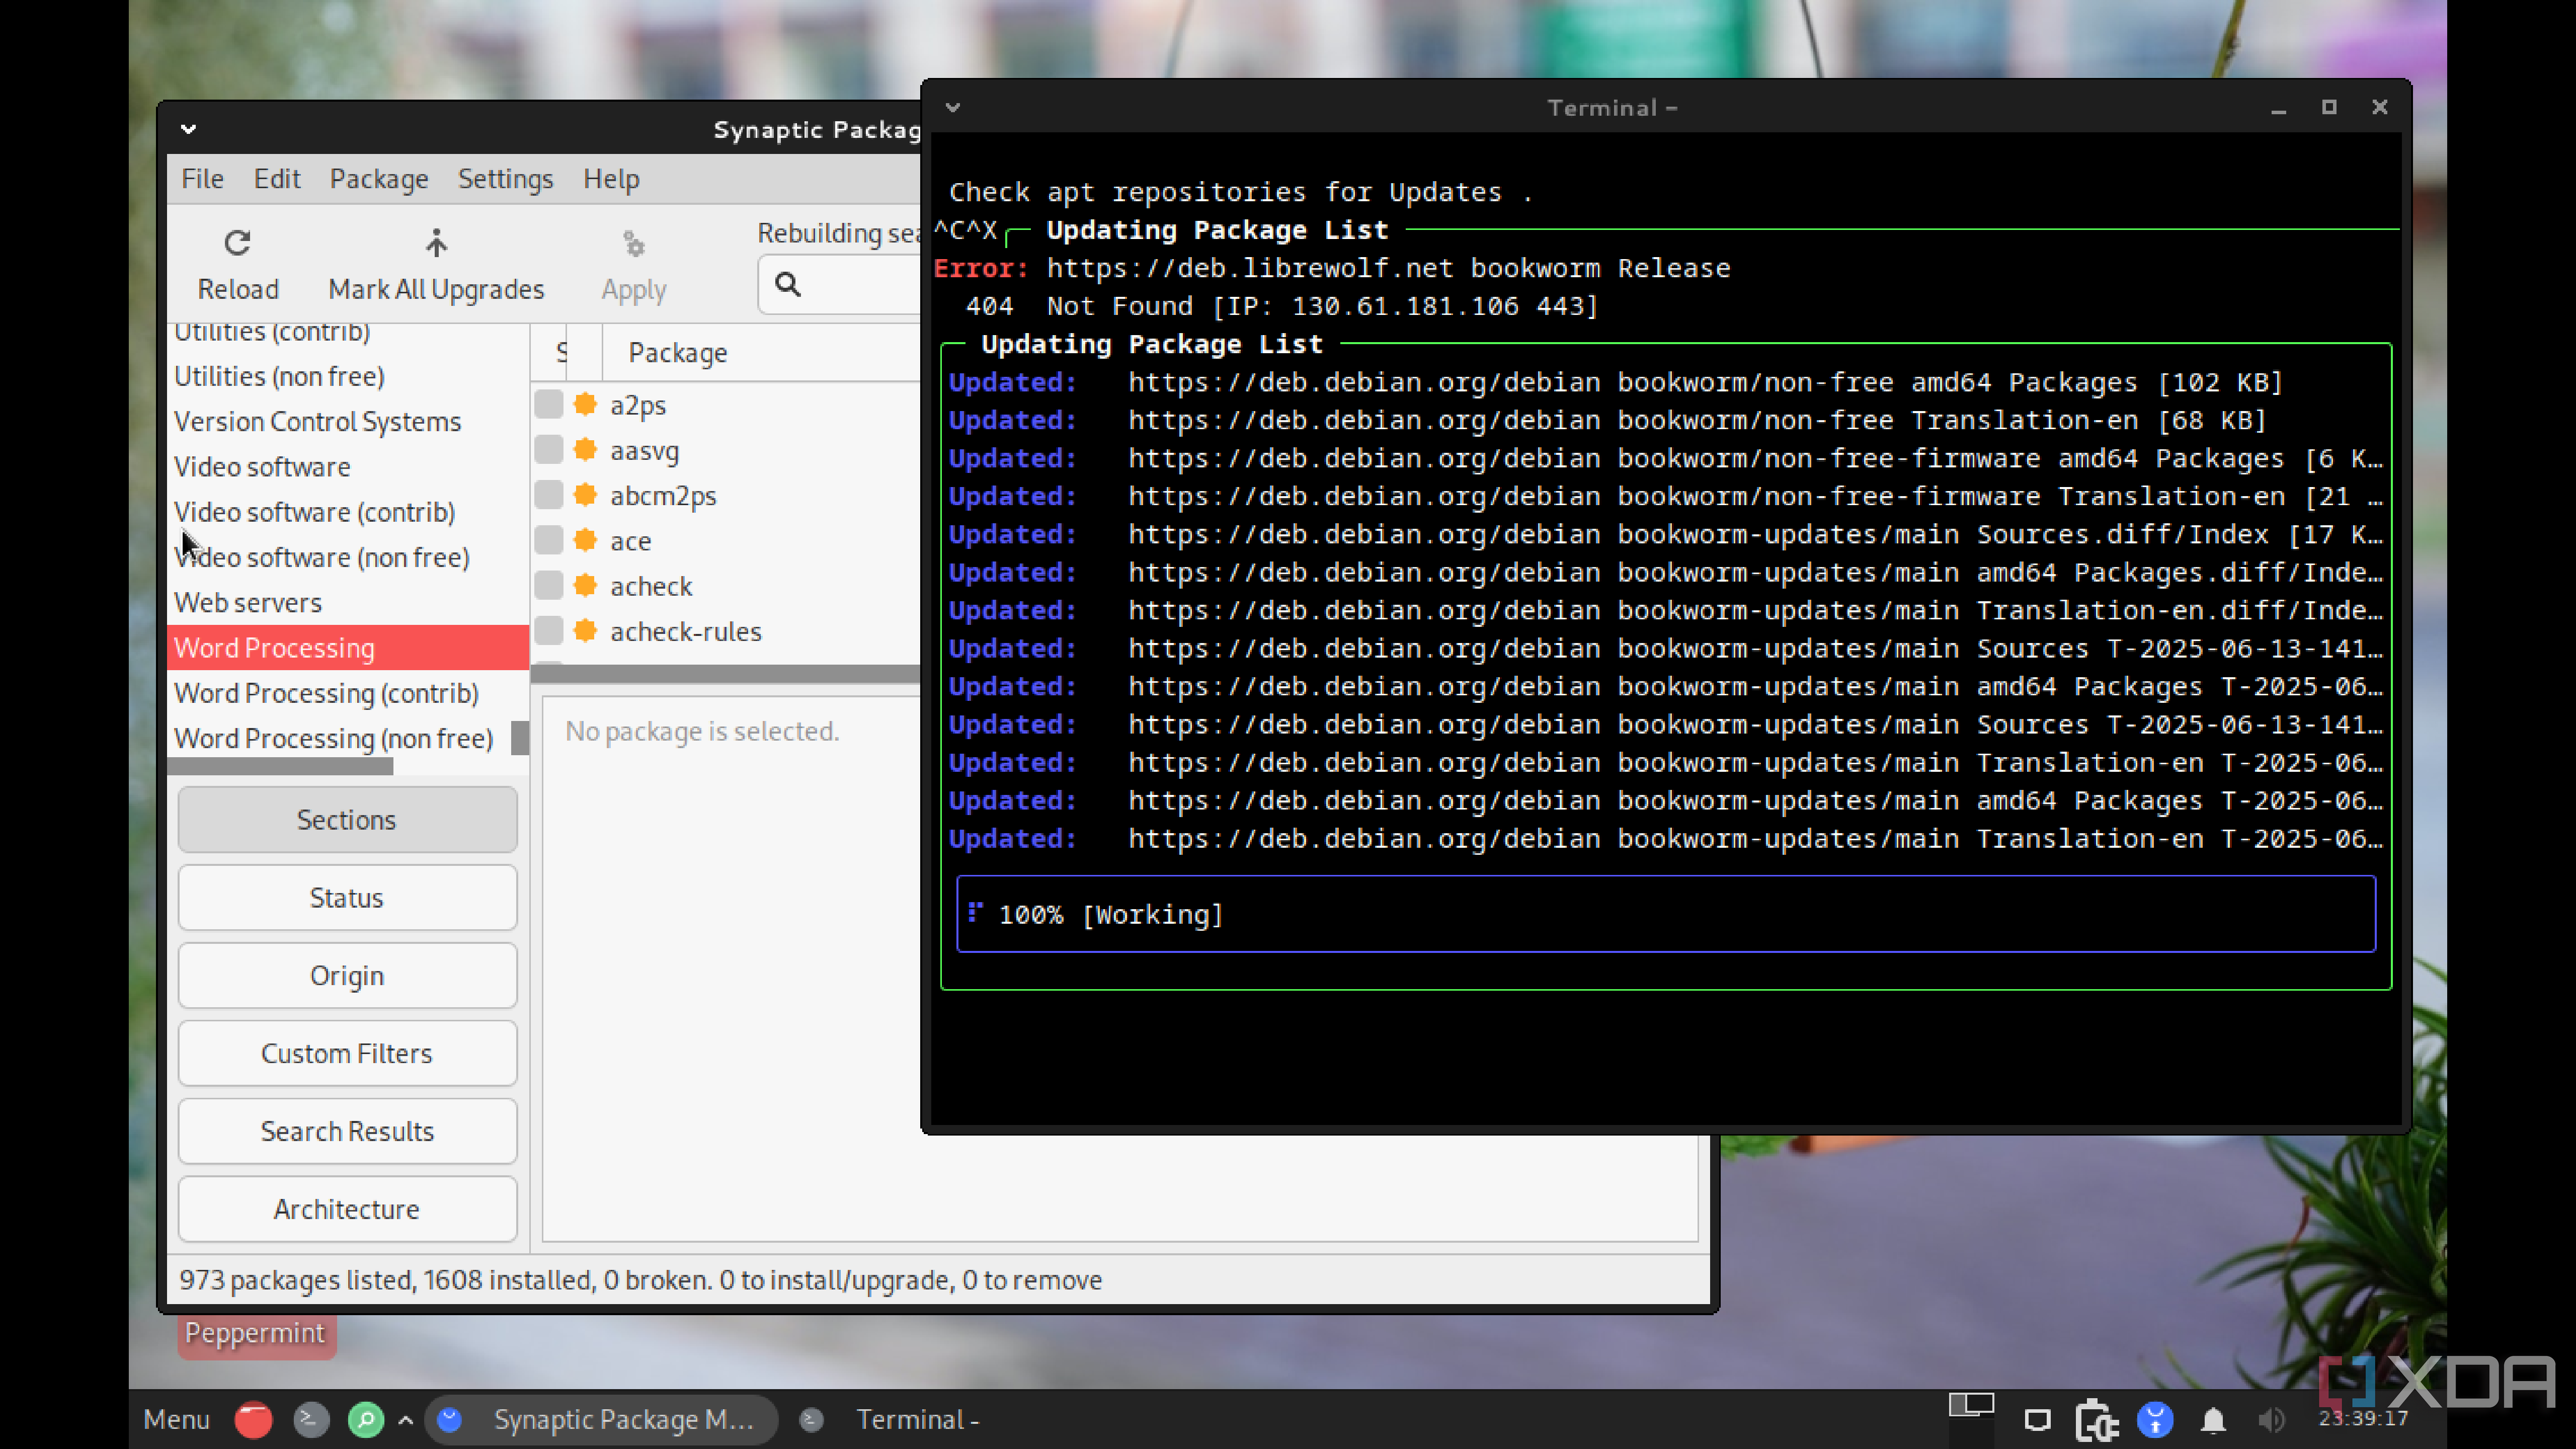This screenshot has width=2576, height=1449.
Task: Click the blue accessibility tray icon
Action: tap(2155, 1420)
